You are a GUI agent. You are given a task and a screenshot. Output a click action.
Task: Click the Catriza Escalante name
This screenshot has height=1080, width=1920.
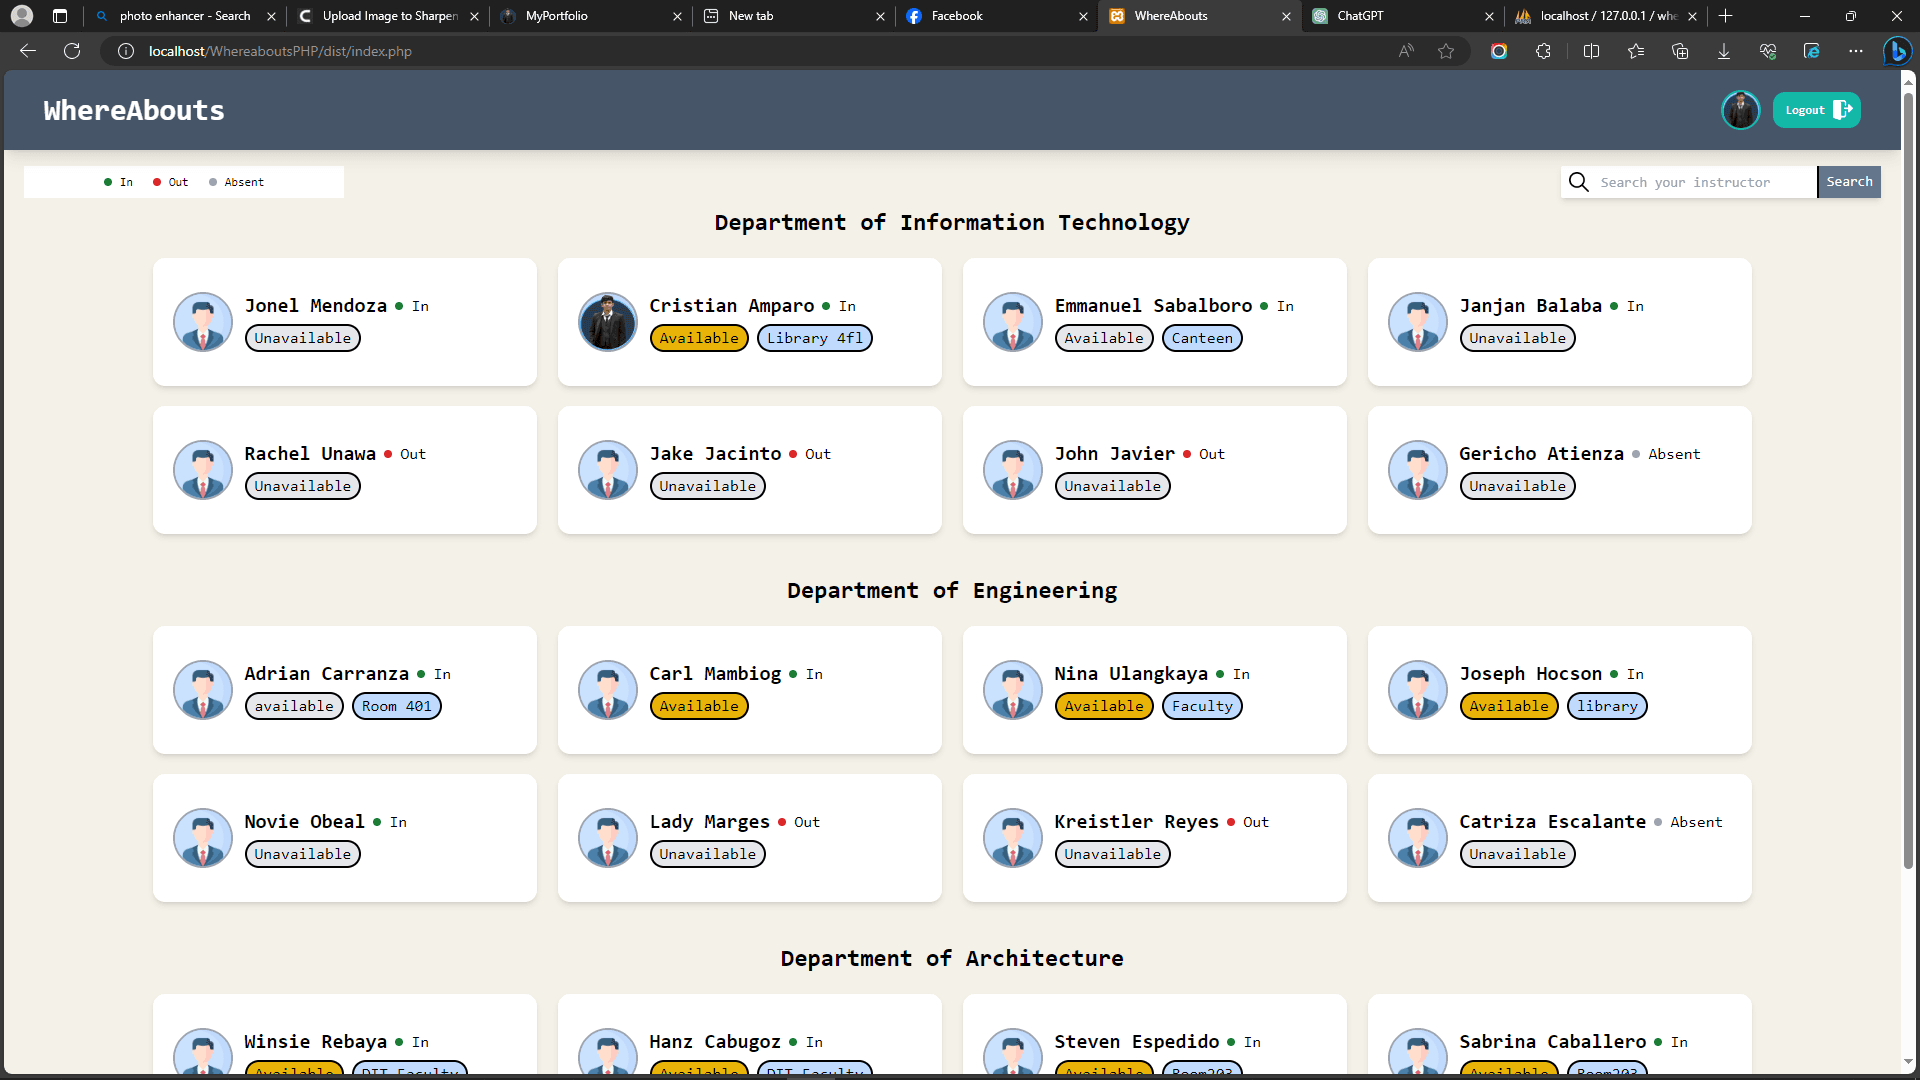point(1552,822)
